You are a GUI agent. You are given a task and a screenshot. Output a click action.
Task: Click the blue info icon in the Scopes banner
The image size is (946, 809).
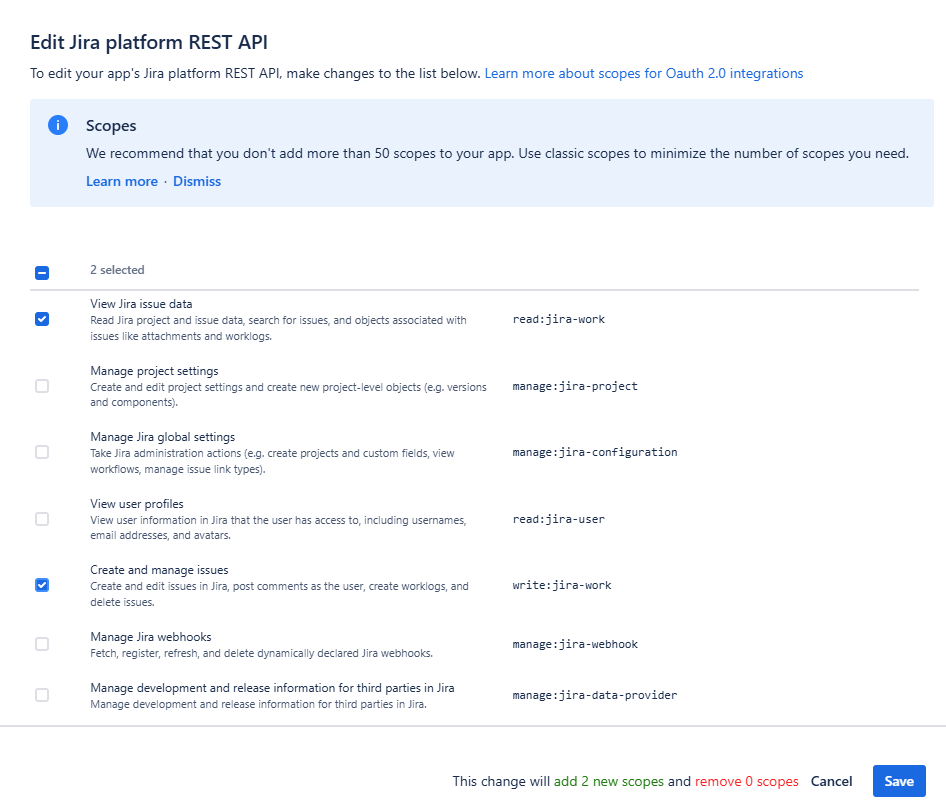coord(57,125)
